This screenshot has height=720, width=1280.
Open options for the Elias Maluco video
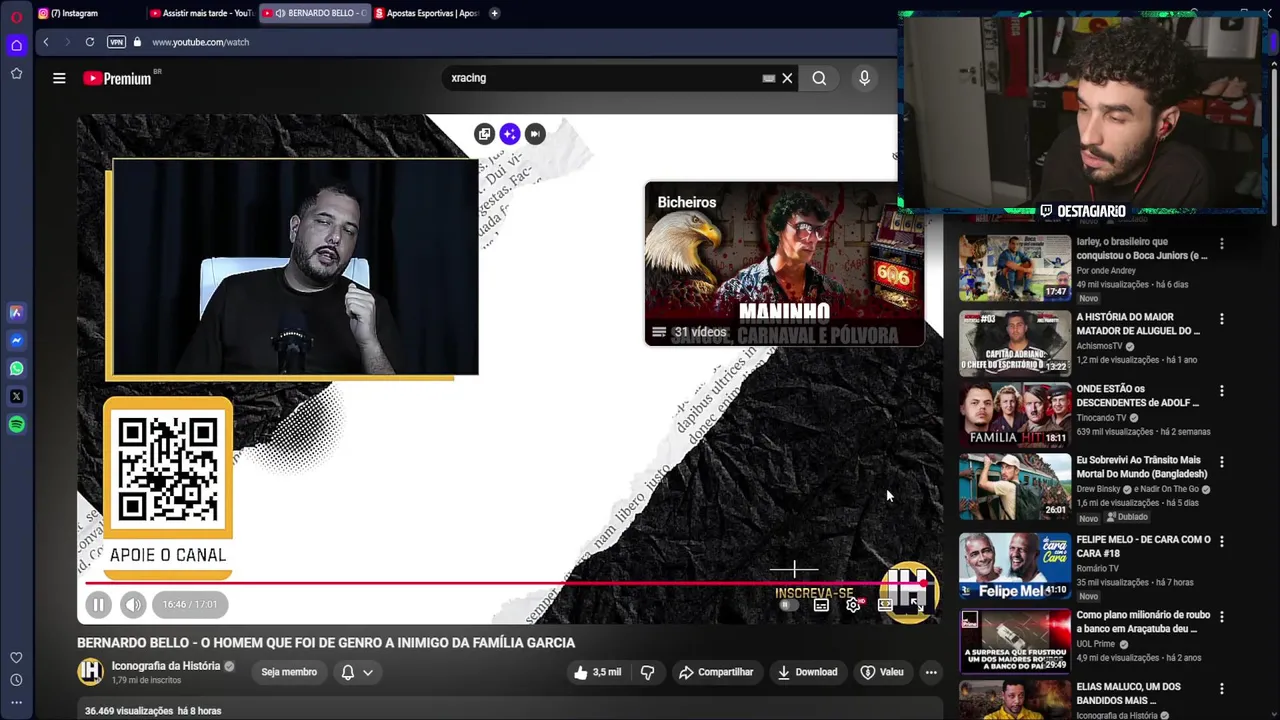pos(1221,689)
